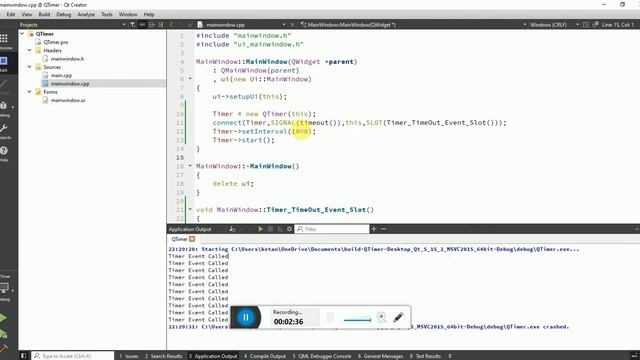Screen dimensions: 640x360
Task: Close the QTimer output tab
Action: tap(192, 239)
